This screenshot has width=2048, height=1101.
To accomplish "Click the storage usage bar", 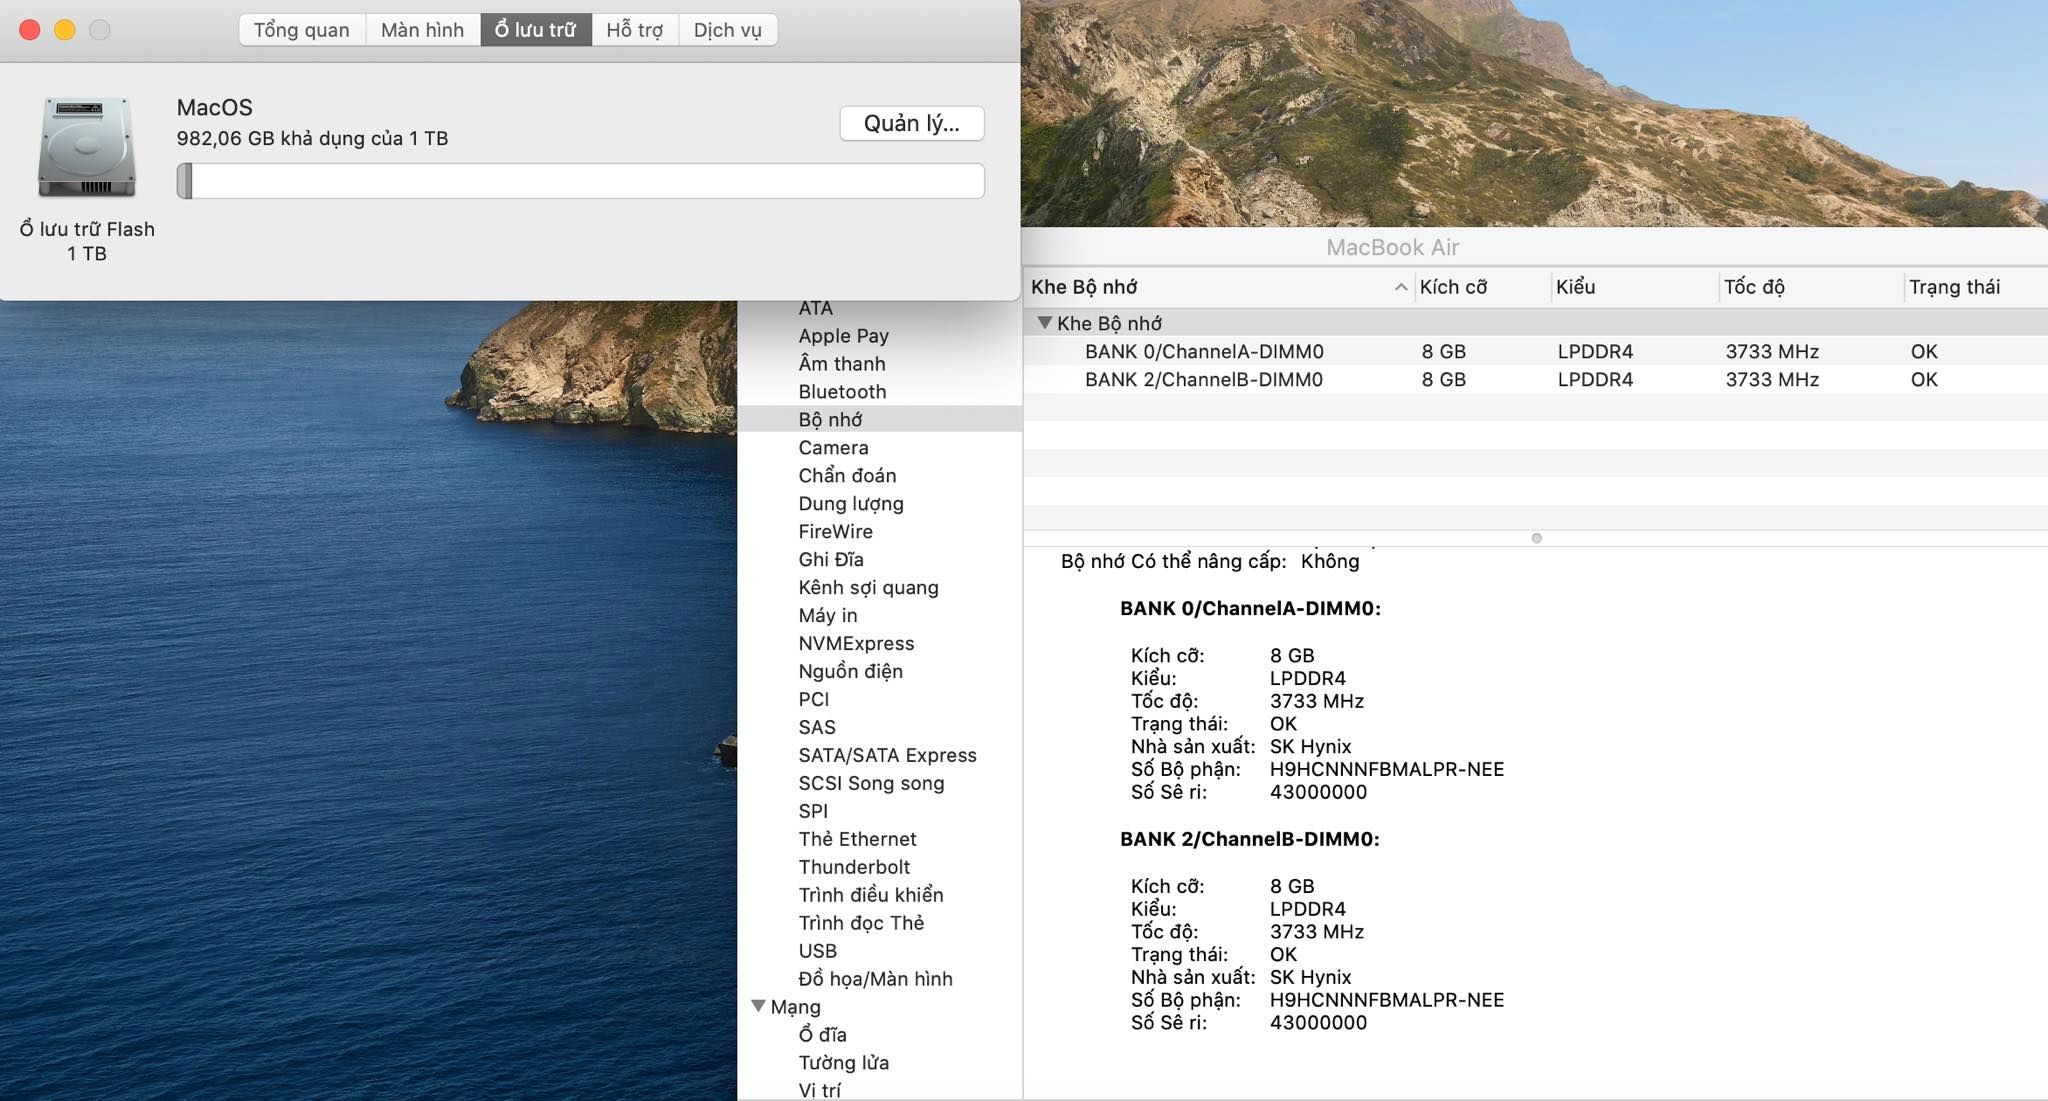I will pyautogui.click(x=580, y=181).
